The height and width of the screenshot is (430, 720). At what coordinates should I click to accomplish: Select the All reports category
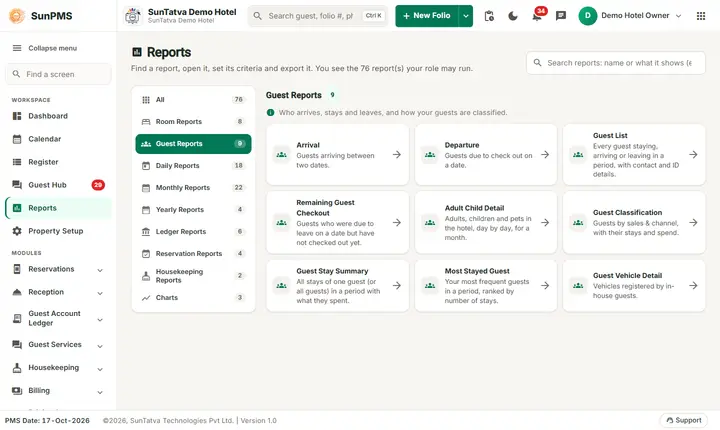pos(193,100)
